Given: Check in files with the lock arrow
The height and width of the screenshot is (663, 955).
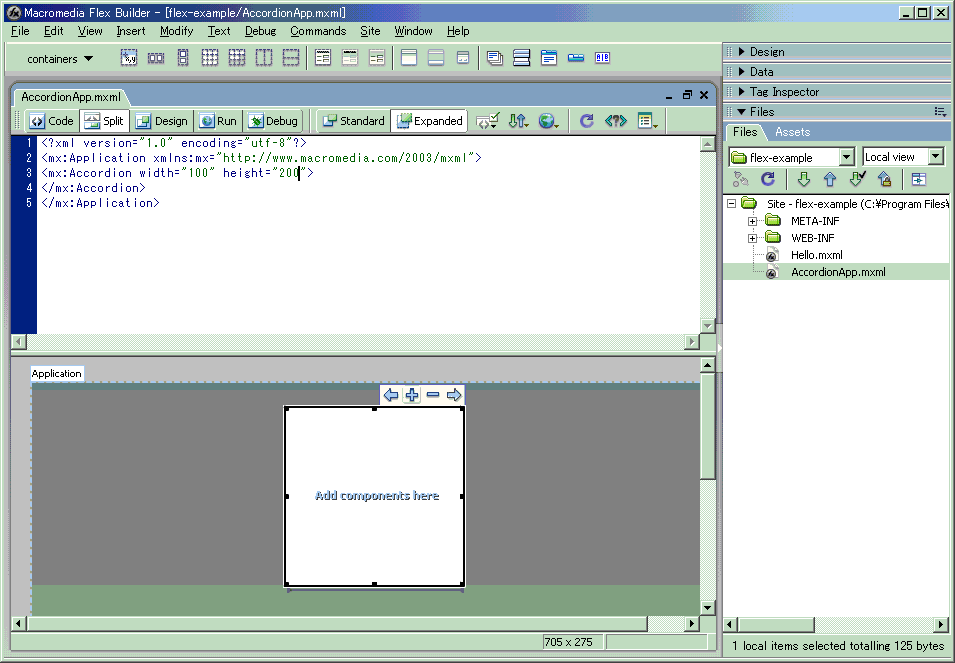Looking at the screenshot, I should (885, 179).
